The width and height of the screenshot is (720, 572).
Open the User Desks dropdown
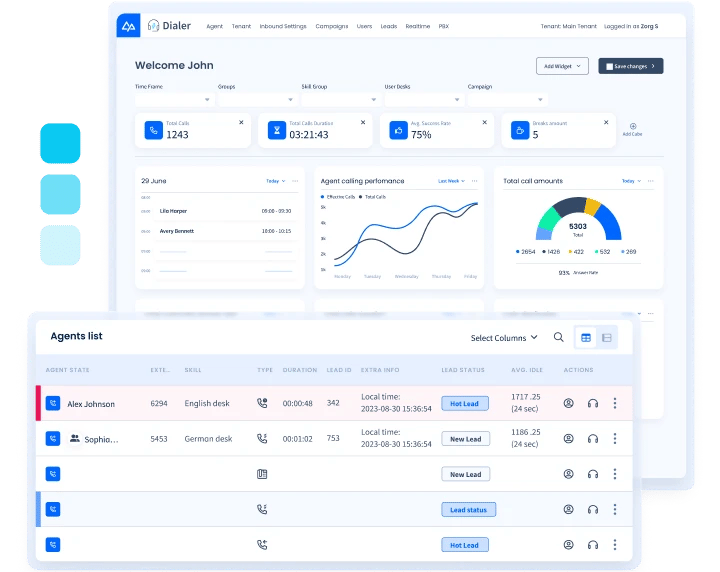(x=424, y=100)
